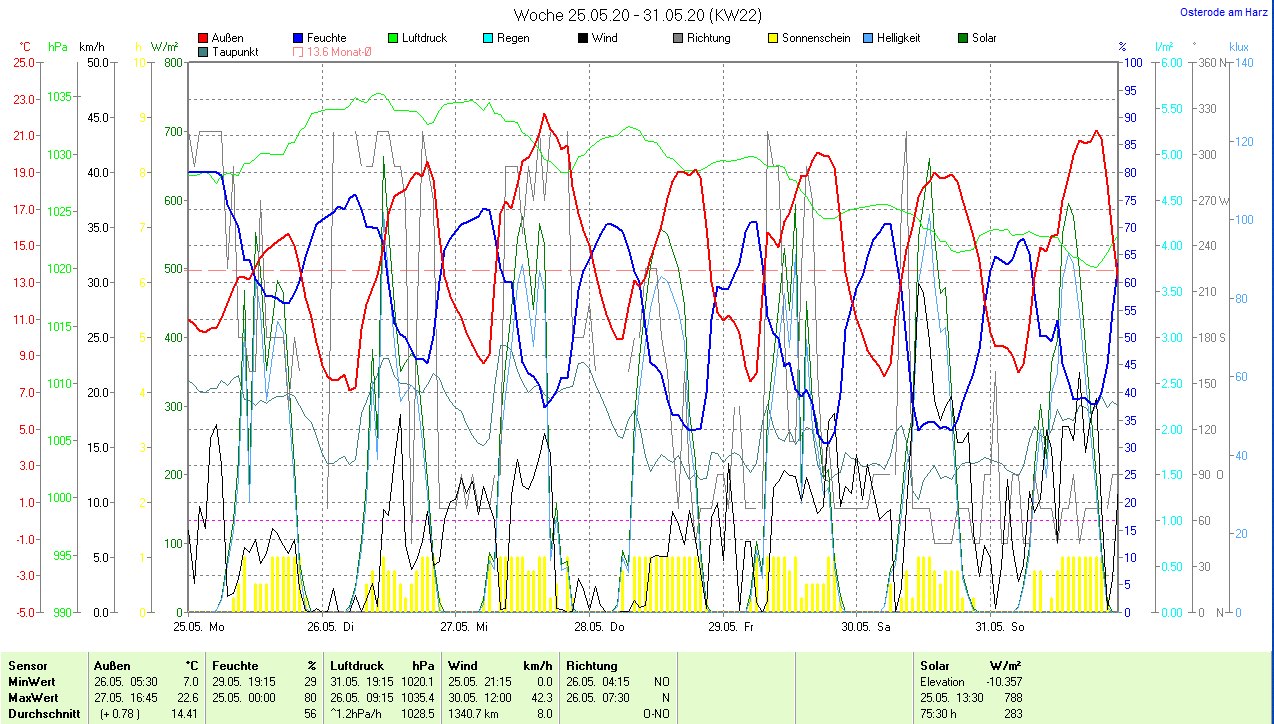Select the MaxWert row label
Viewport: 1274px width, 724px height.
tap(34, 697)
